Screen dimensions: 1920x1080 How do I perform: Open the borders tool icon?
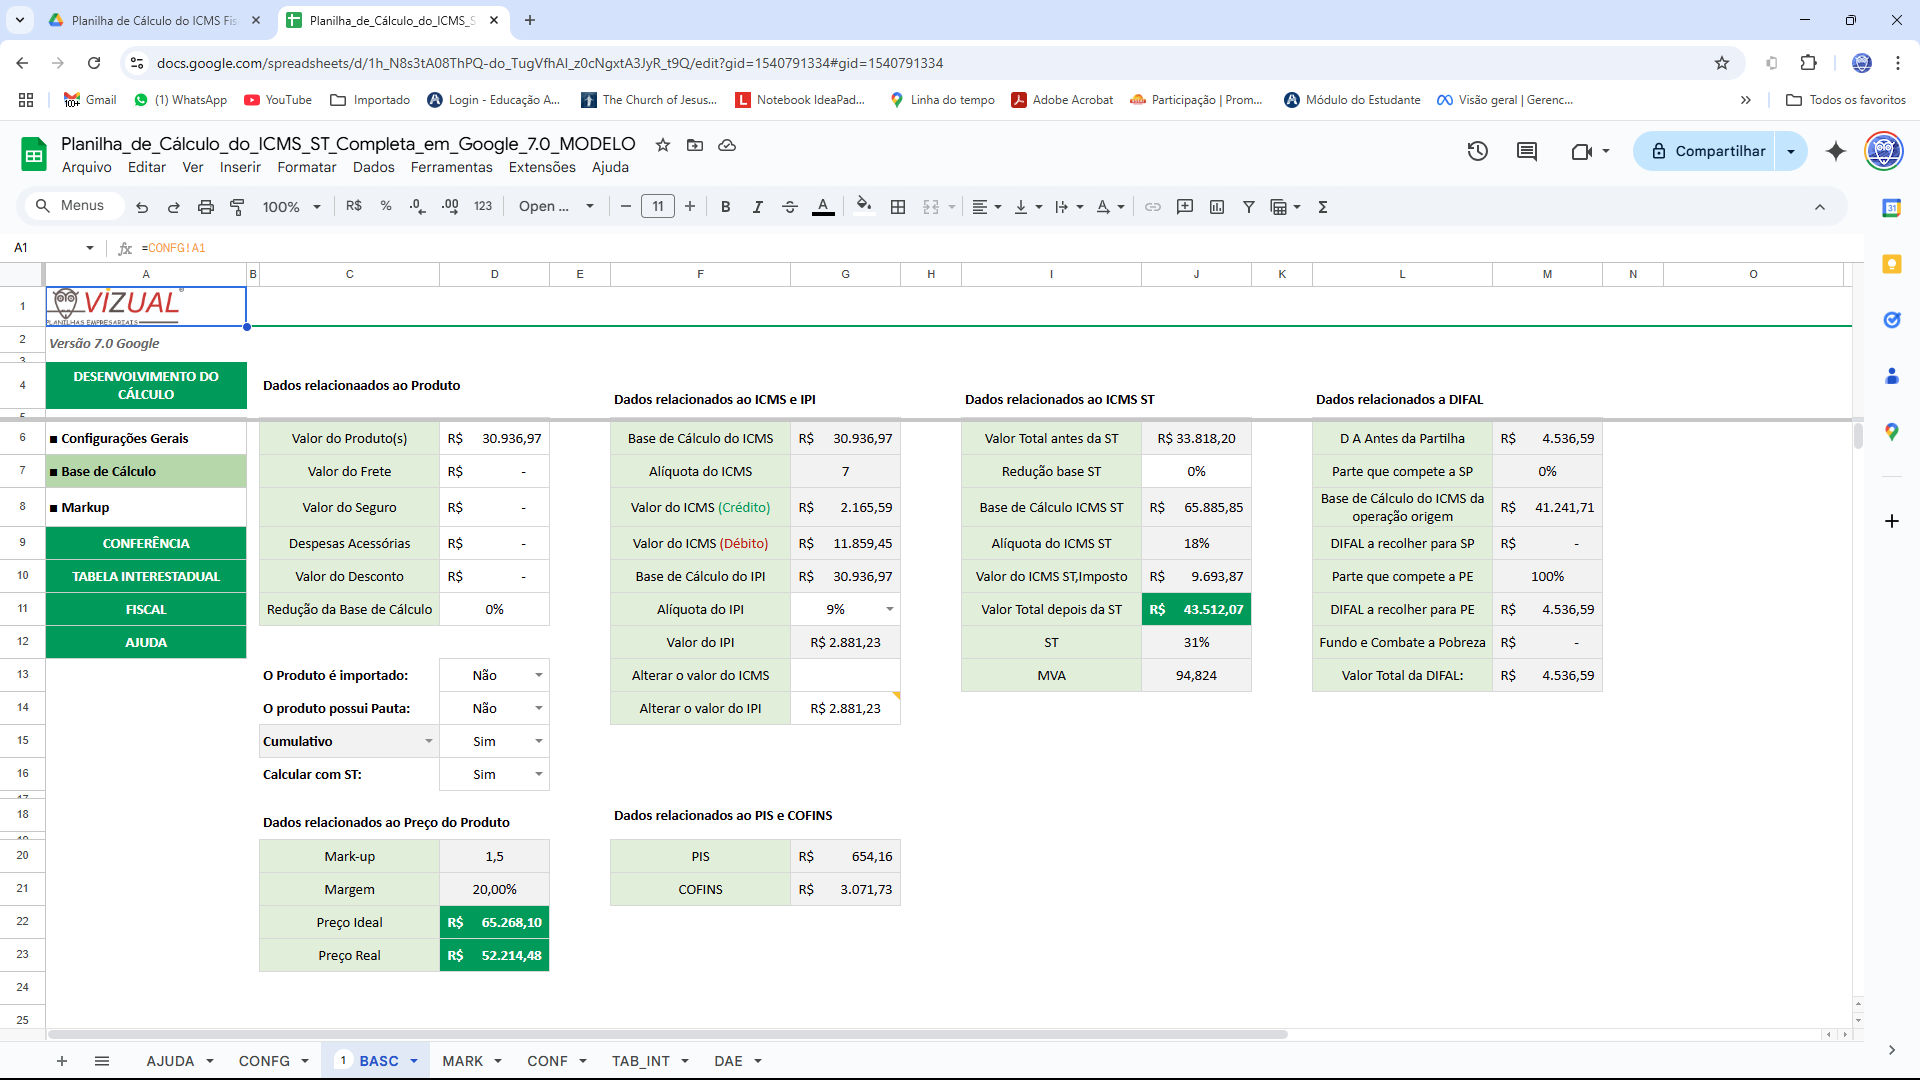pos(898,207)
